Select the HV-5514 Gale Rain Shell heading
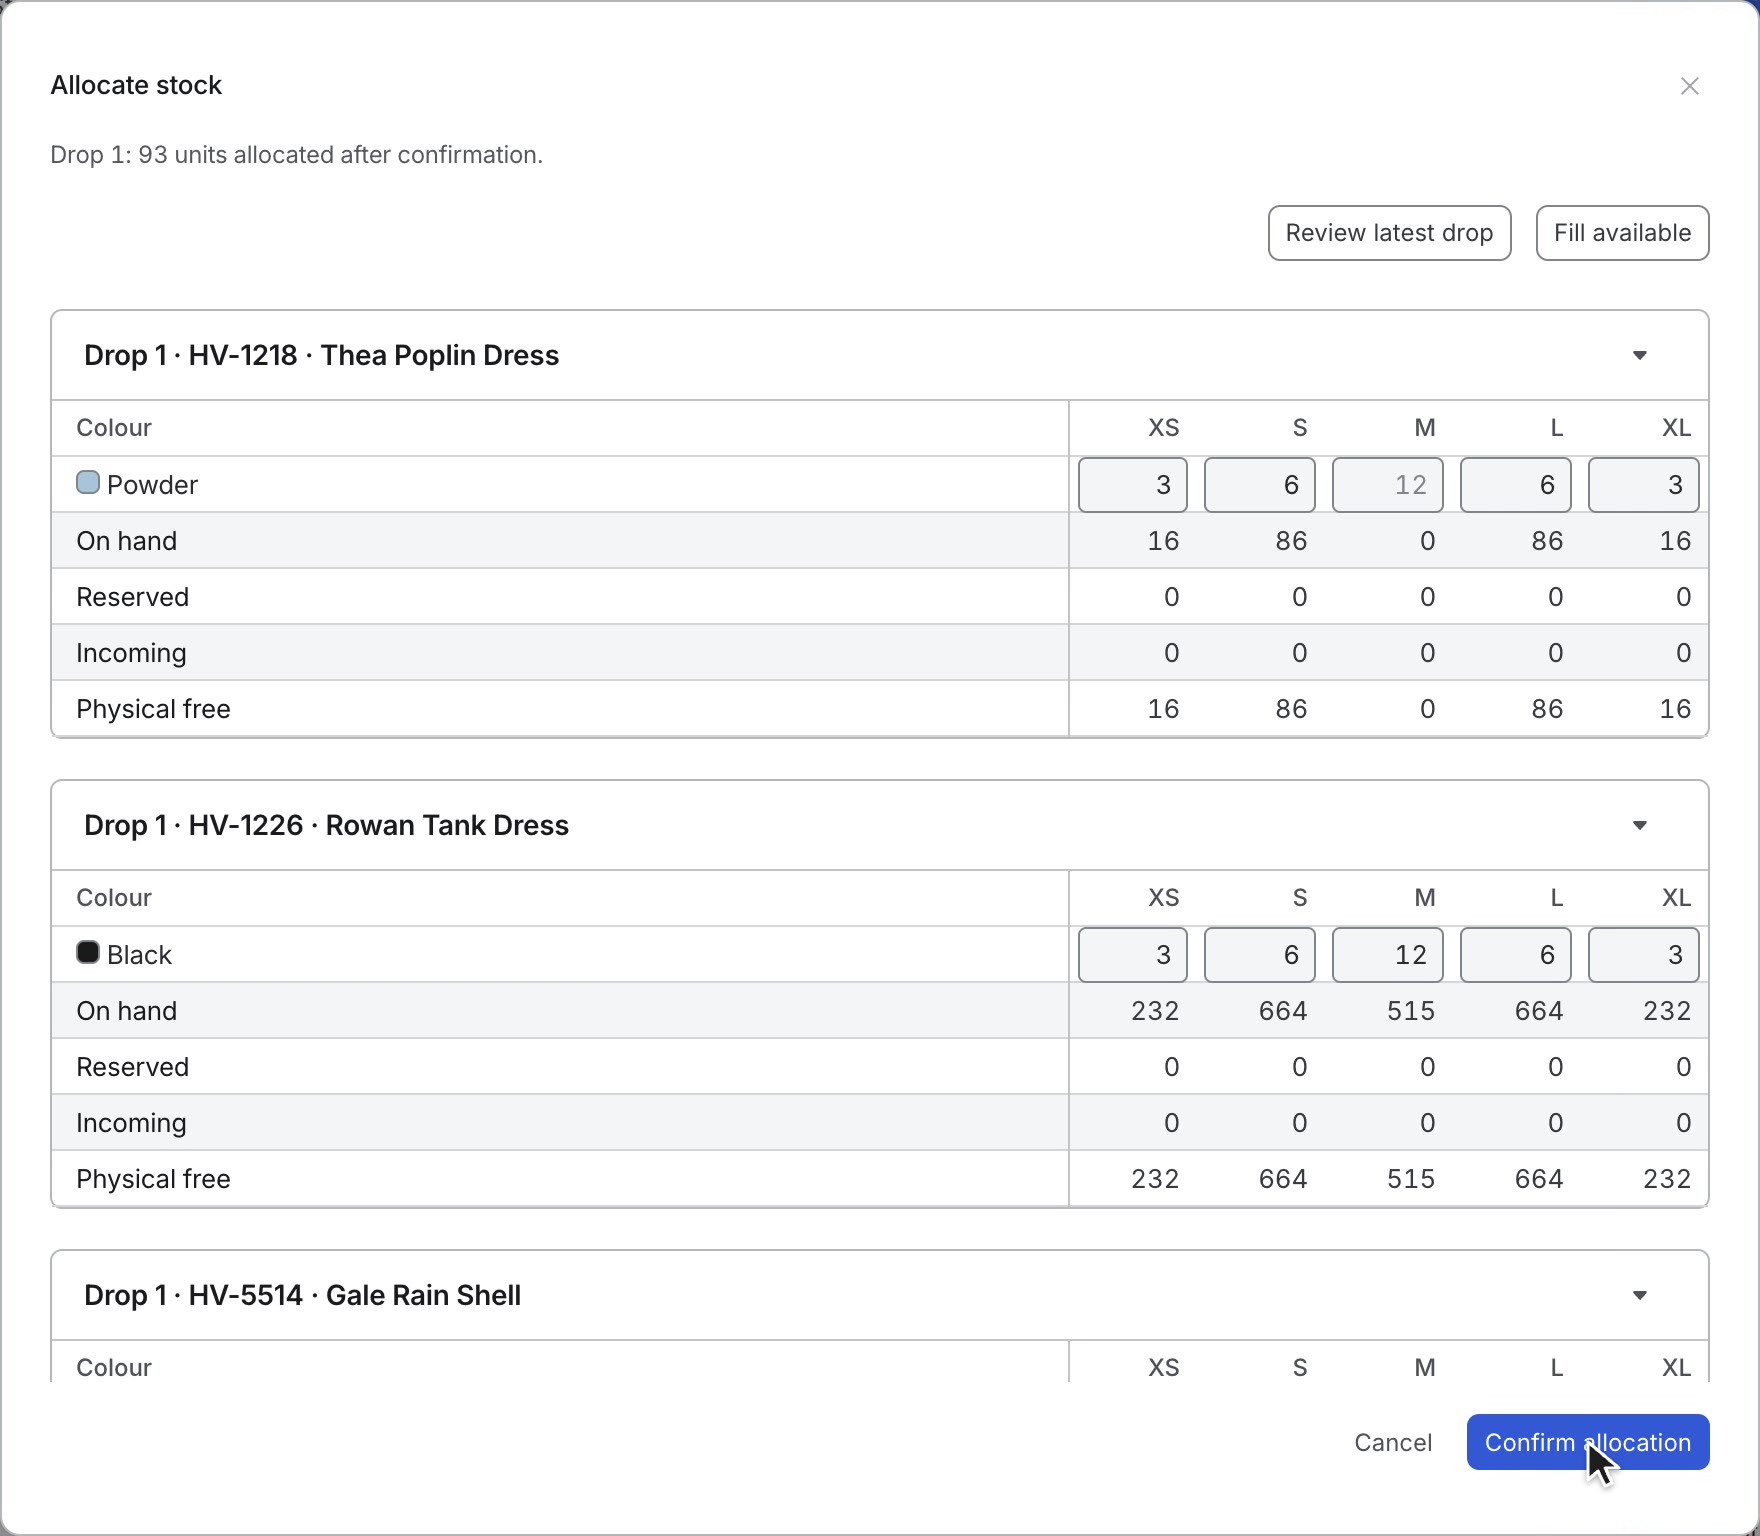Screen dimensions: 1760x1536 click(302, 1295)
